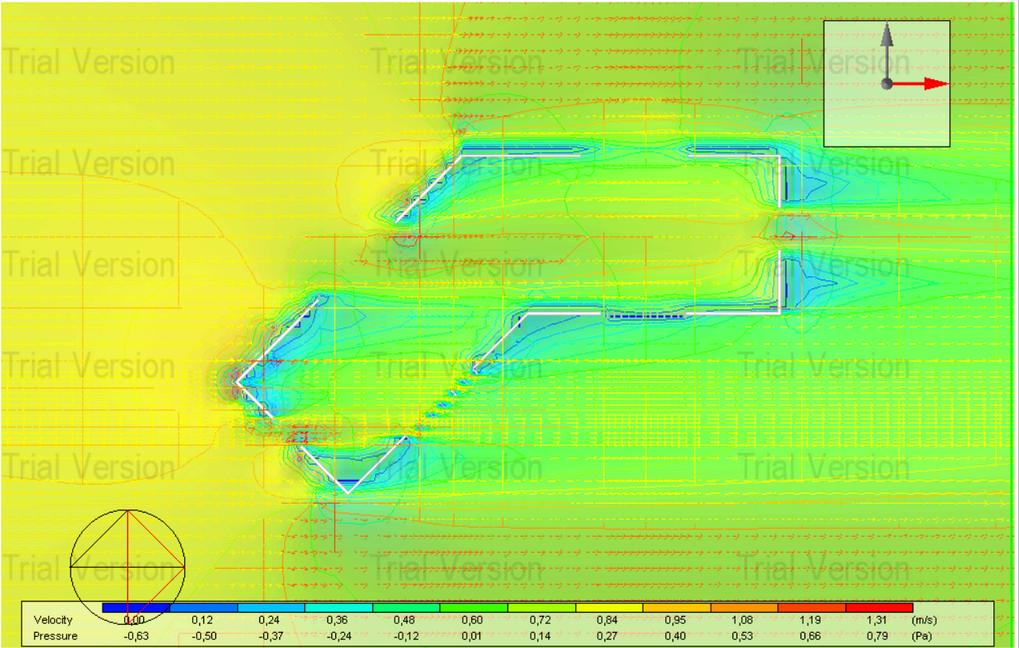Click pressure value 0,01
The height and width of the screenshot is (648, 1019).
click(472, 636)
